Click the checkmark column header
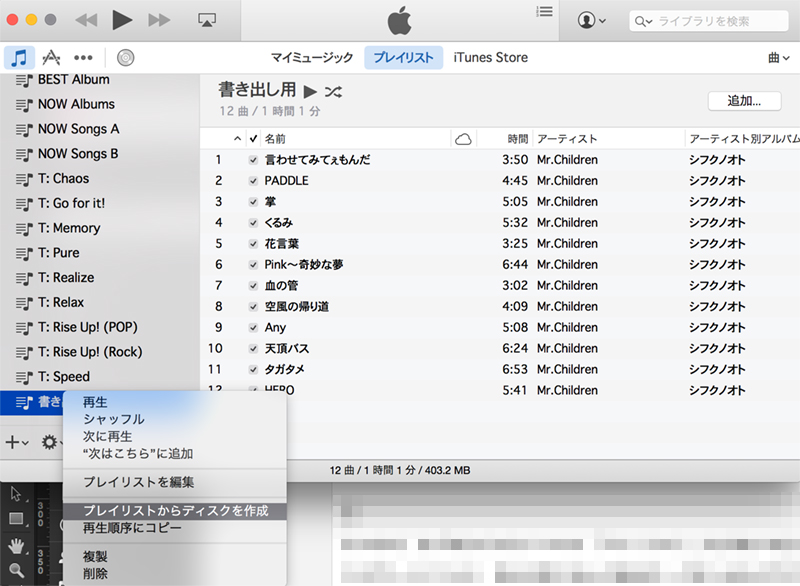The image size is (800, 586). pyautogui.click(x=253, y=139)
